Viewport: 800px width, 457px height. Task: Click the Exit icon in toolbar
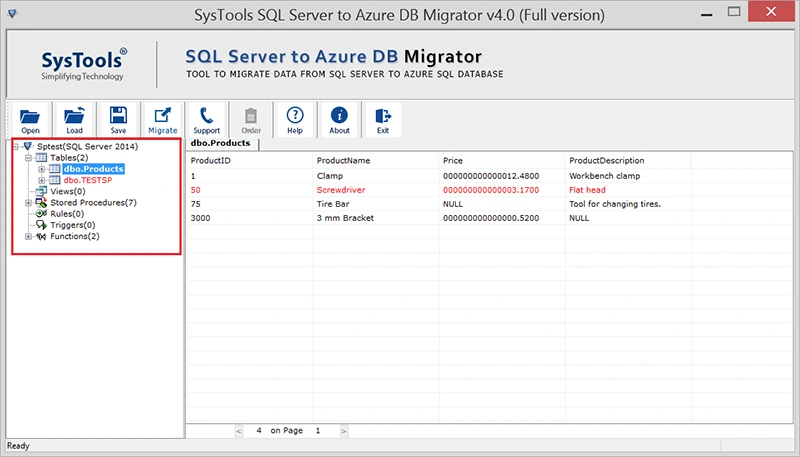coord(383,117)
